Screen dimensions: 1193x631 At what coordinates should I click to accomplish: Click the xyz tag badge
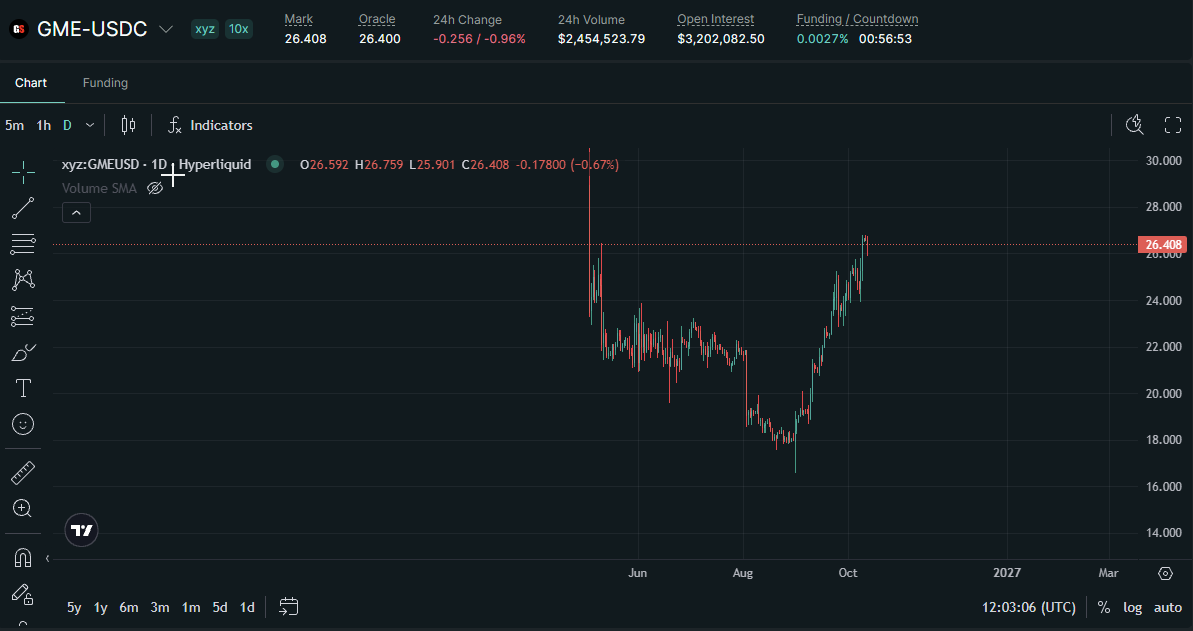tap(205, 29)
